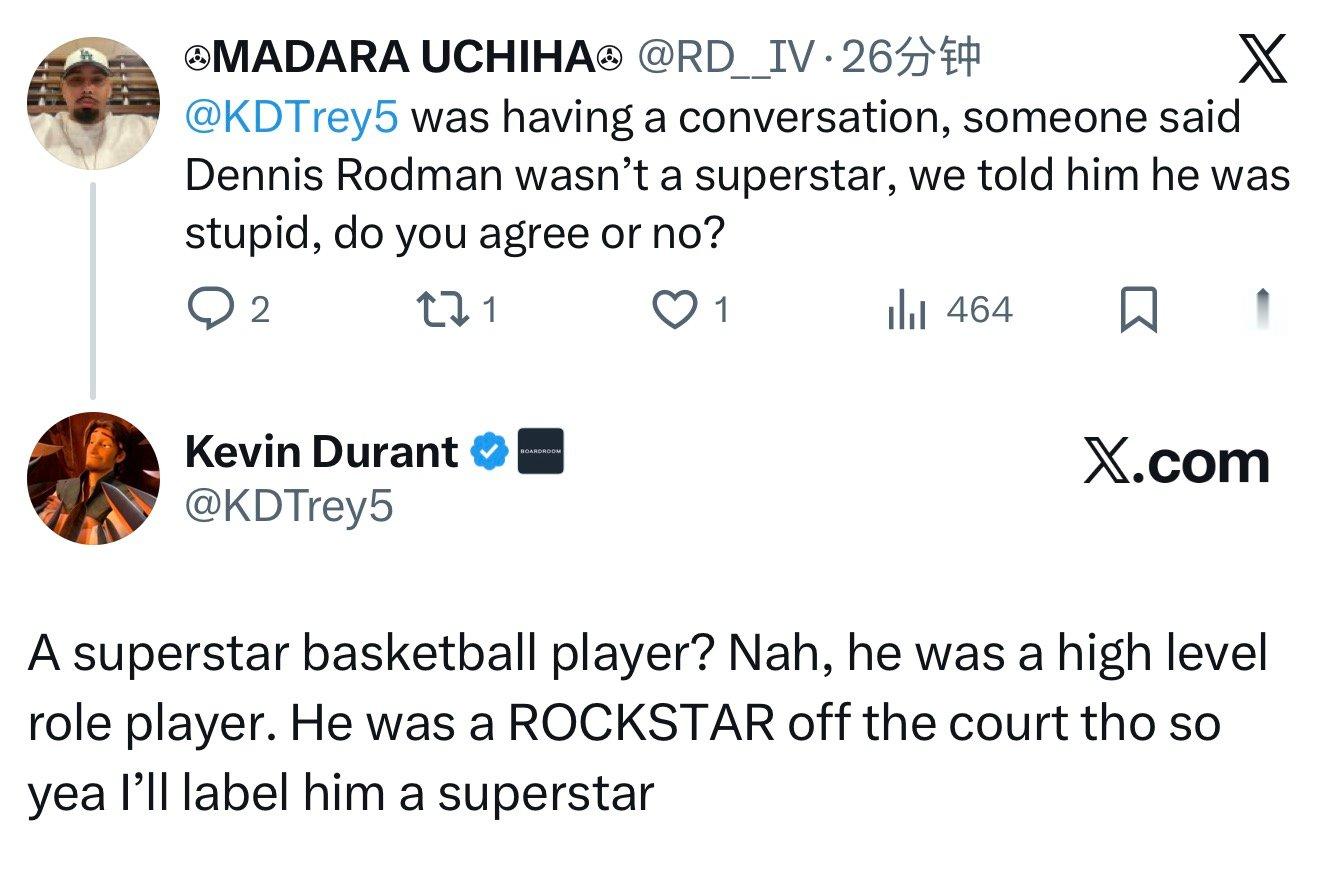This screenshot has width=1320, height=882.
Task: Click the X.com watermark text
Action: (x=1176, y=463)
